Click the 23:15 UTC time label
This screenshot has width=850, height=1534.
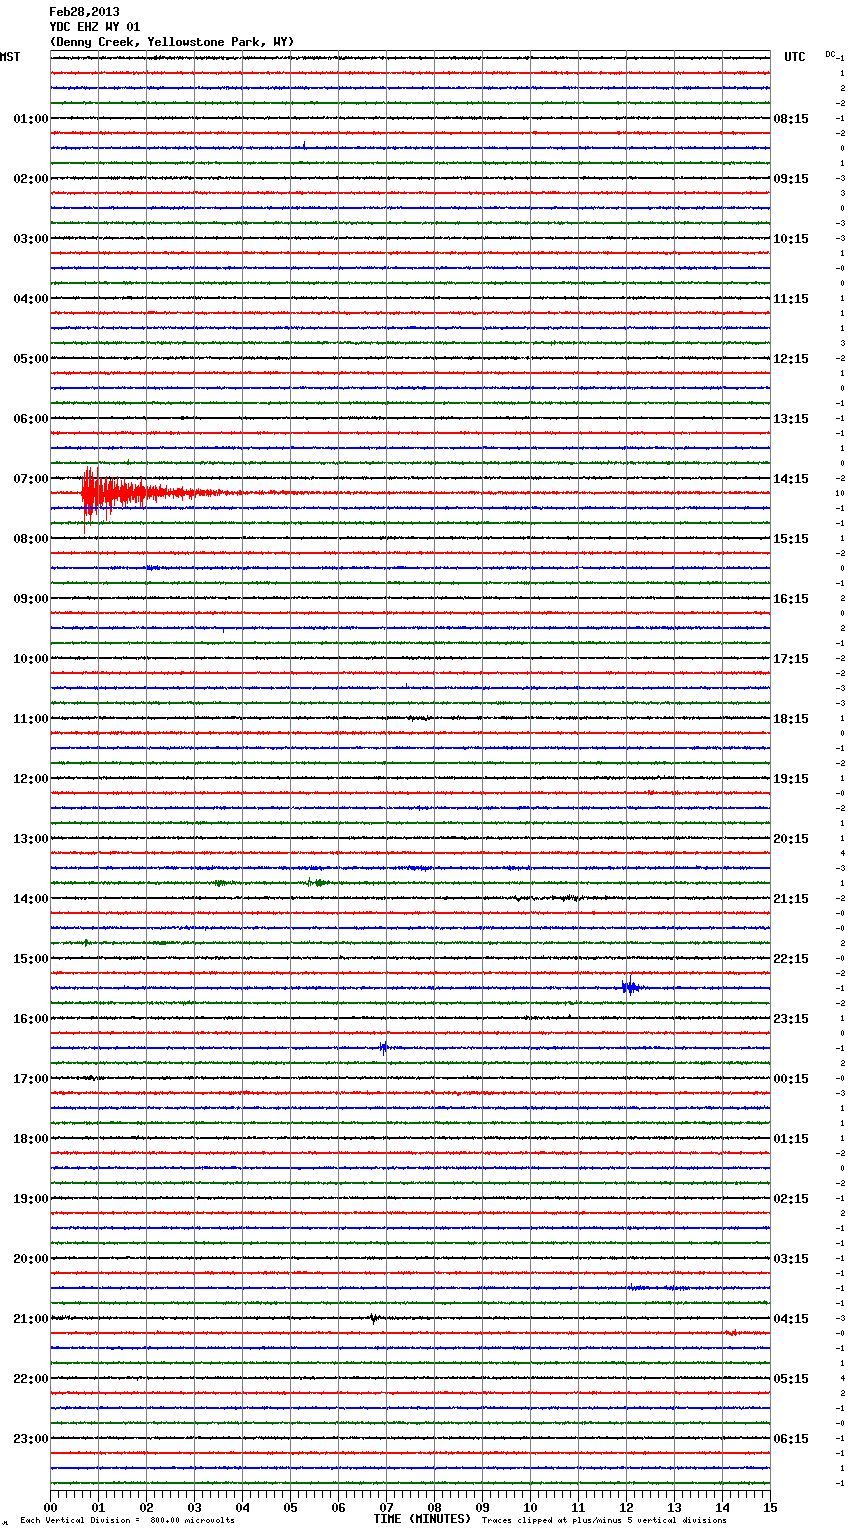click(x=791, y=1019)
